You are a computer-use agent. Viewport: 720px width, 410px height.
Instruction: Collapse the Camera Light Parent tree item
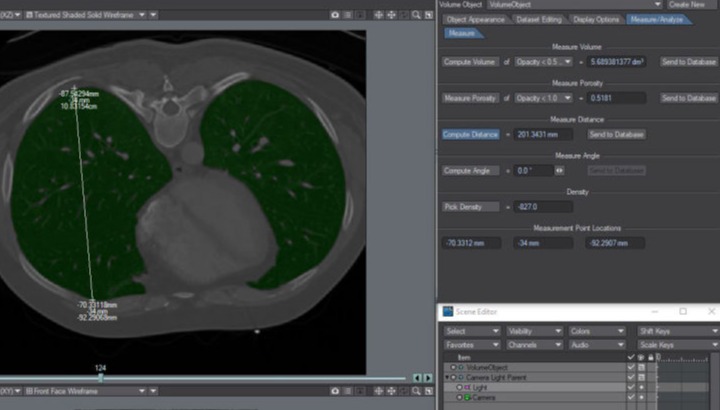click(x=446, y=377)
